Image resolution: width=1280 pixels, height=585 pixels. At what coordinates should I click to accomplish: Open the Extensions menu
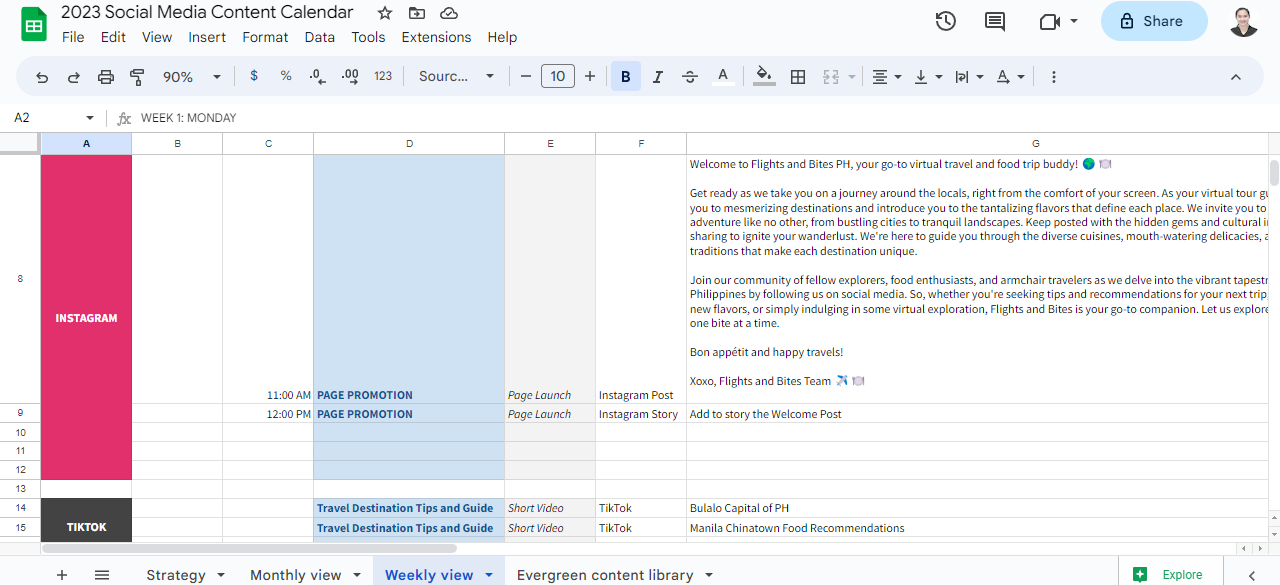[x=436, y=37]
